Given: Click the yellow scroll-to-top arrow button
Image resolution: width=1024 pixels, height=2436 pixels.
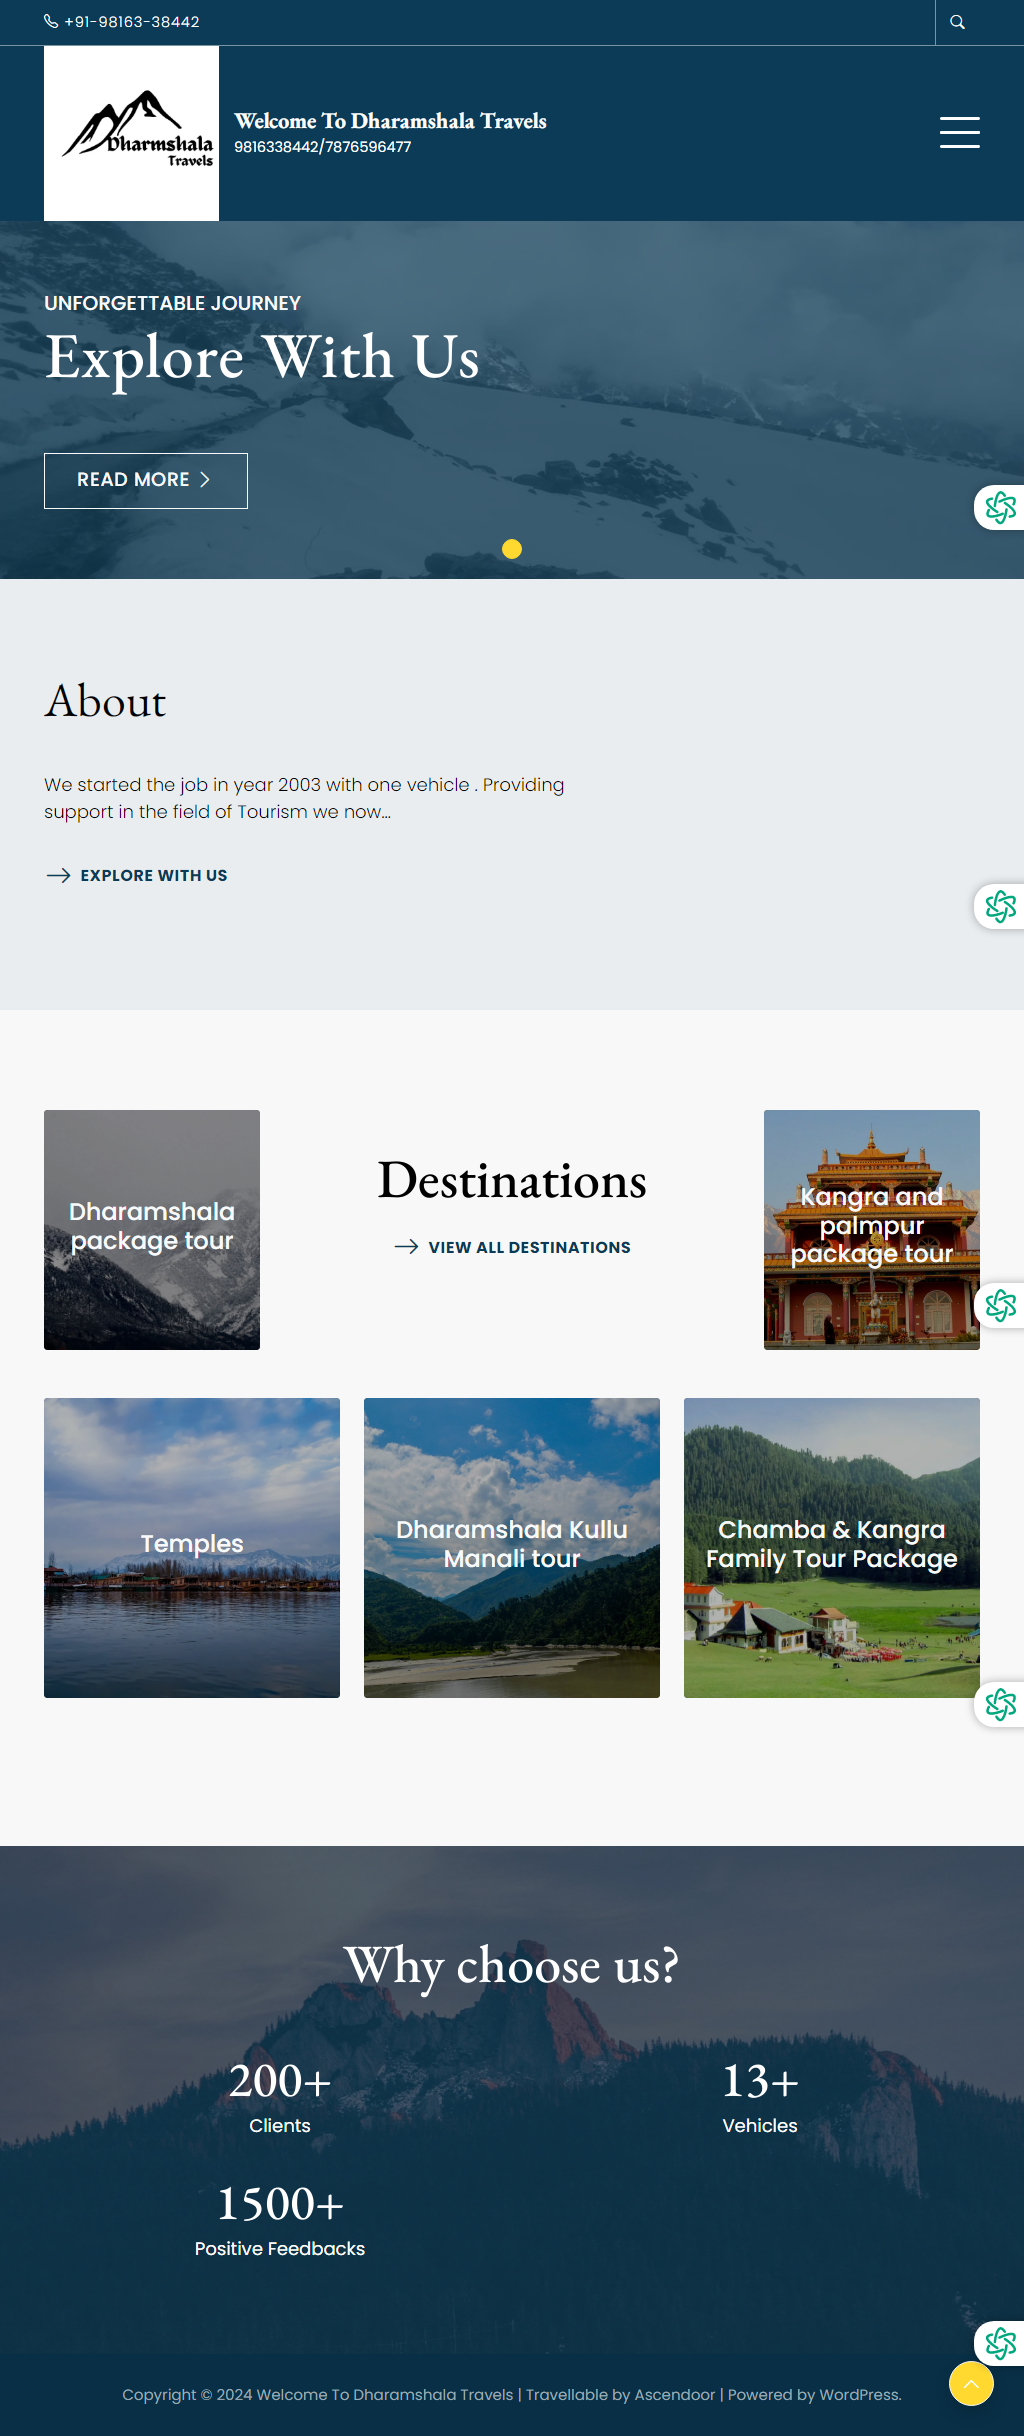Looking at the screenshot, I should [x=971, y=2384].
